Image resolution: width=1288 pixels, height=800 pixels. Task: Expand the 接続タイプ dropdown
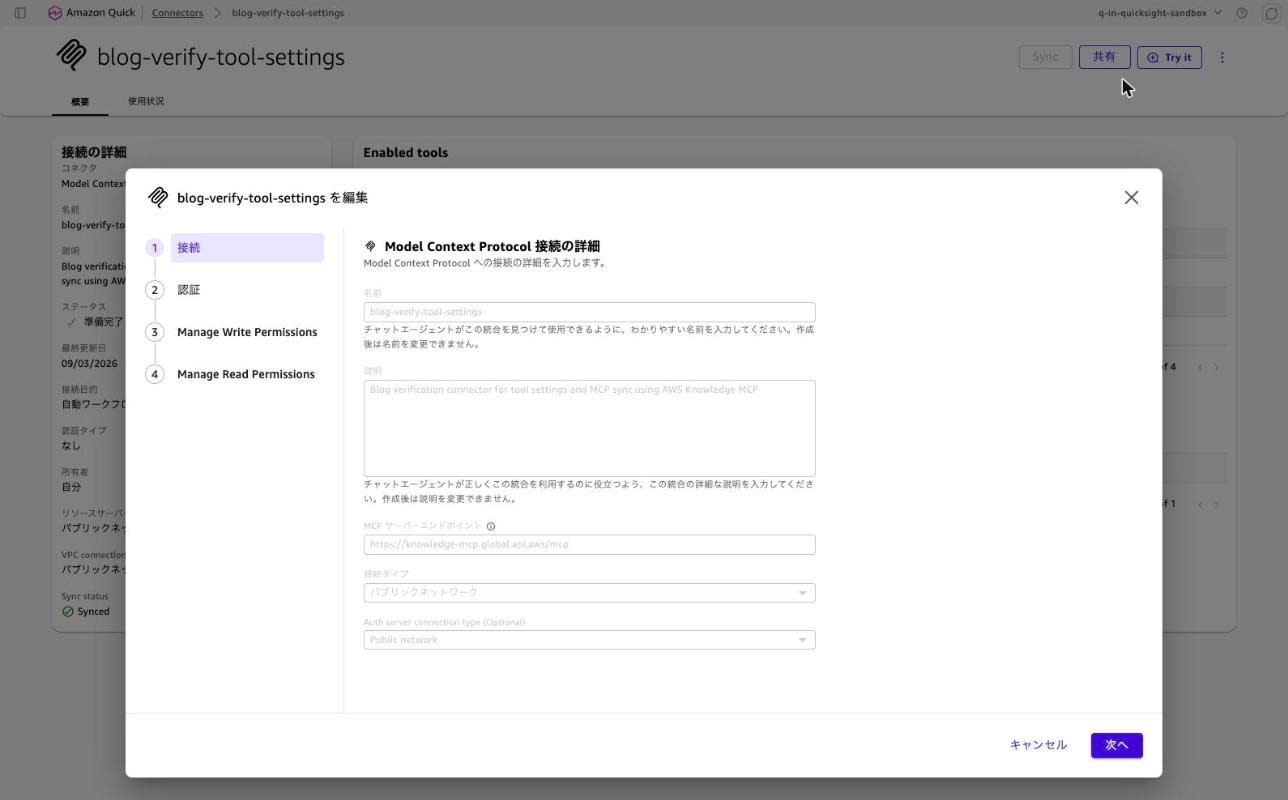[x=589, y=593]
